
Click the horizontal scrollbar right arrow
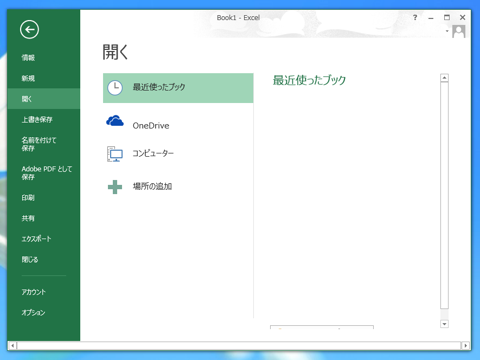tap(466, 346)
